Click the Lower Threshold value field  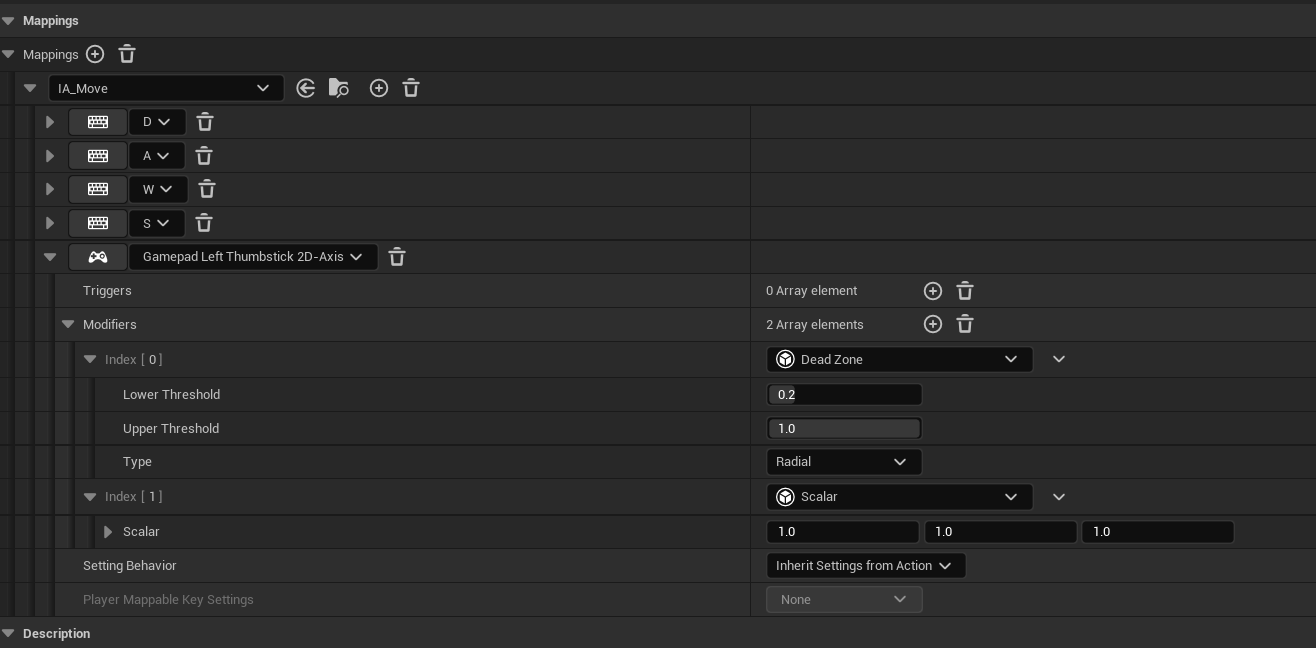[843, 395]
